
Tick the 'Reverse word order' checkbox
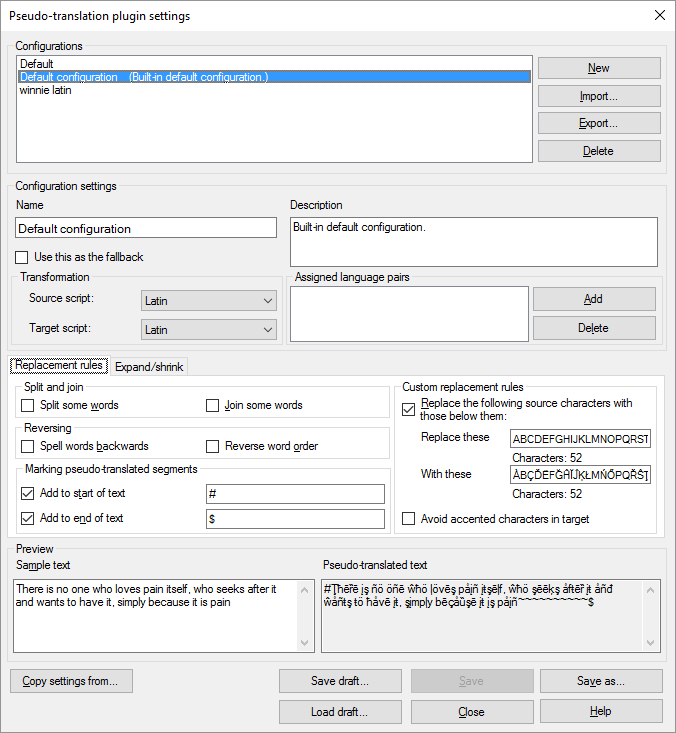pos(213,446)
